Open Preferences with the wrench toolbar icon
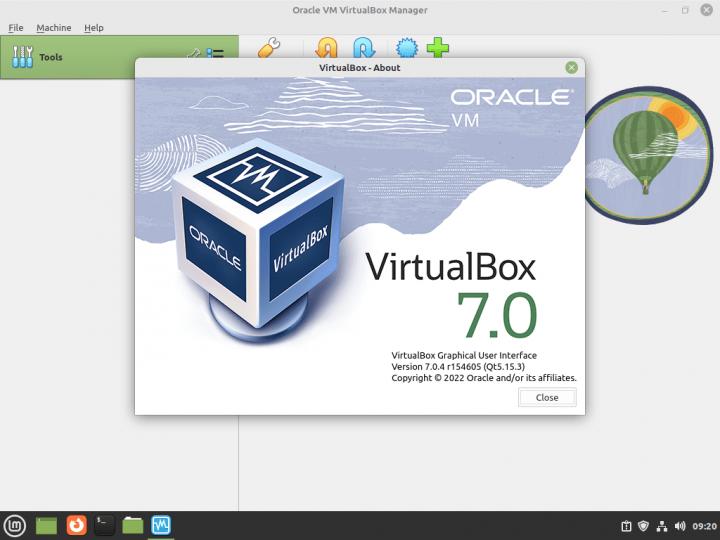The height and width of the screenshot is (540, 720). point(268,47)
